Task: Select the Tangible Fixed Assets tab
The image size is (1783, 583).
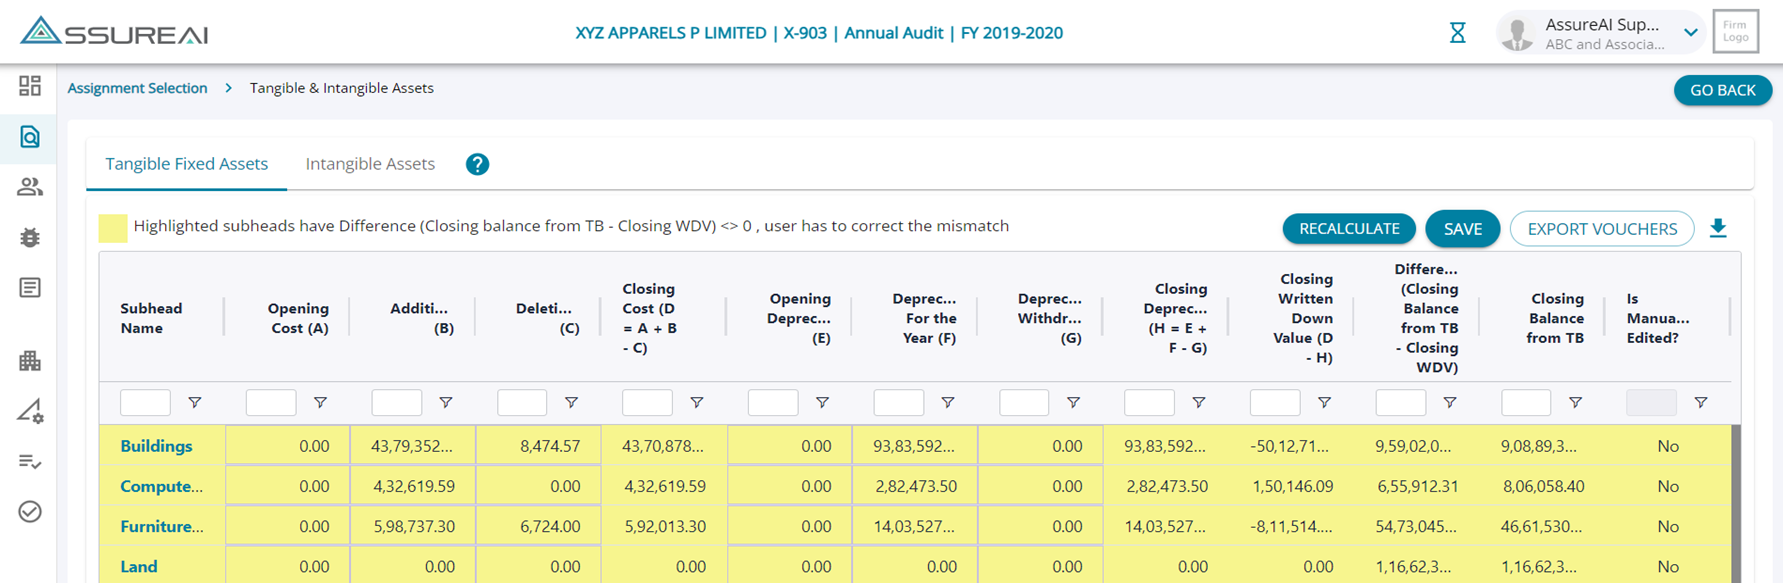Action: pos(187,164)
